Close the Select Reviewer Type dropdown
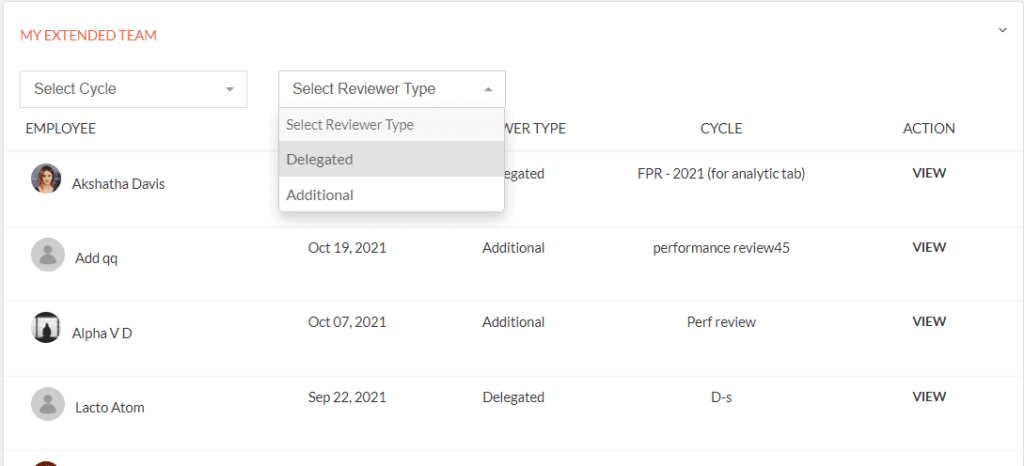The height and width of the screenshot is (466, 1024). 392,89
